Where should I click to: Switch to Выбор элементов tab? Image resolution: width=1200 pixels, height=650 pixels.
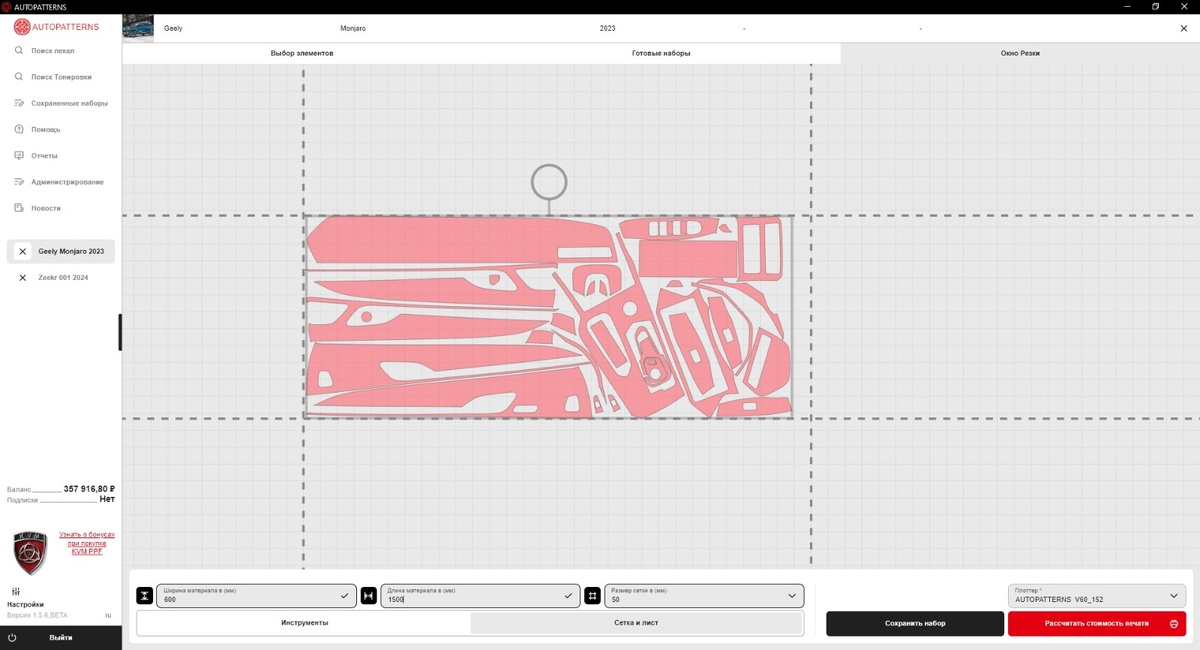click(x=302, y=53)
